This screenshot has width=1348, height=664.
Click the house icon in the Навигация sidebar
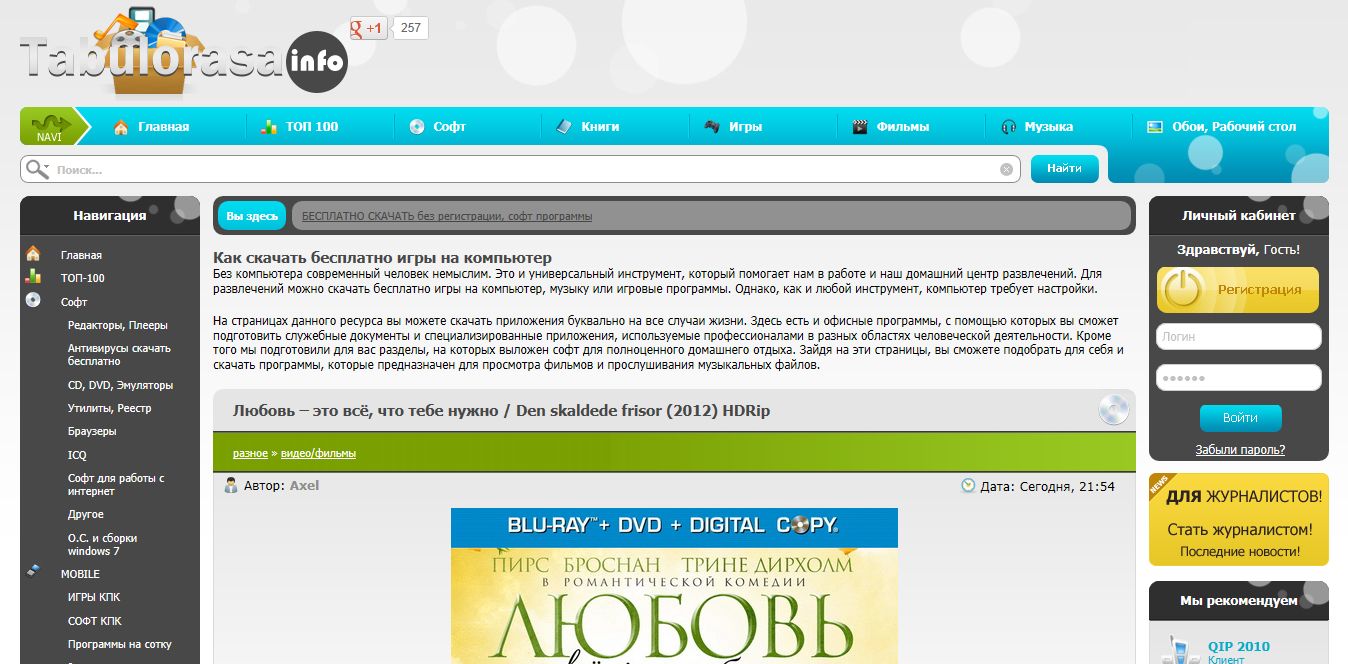click(x=33, y=254)
